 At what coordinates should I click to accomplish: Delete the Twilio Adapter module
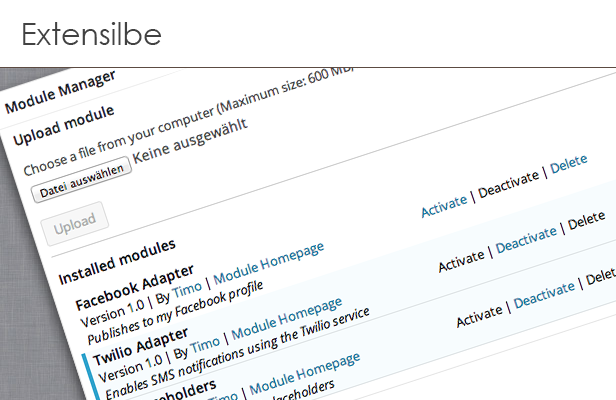pyautogui.click(x=586, y=219)
